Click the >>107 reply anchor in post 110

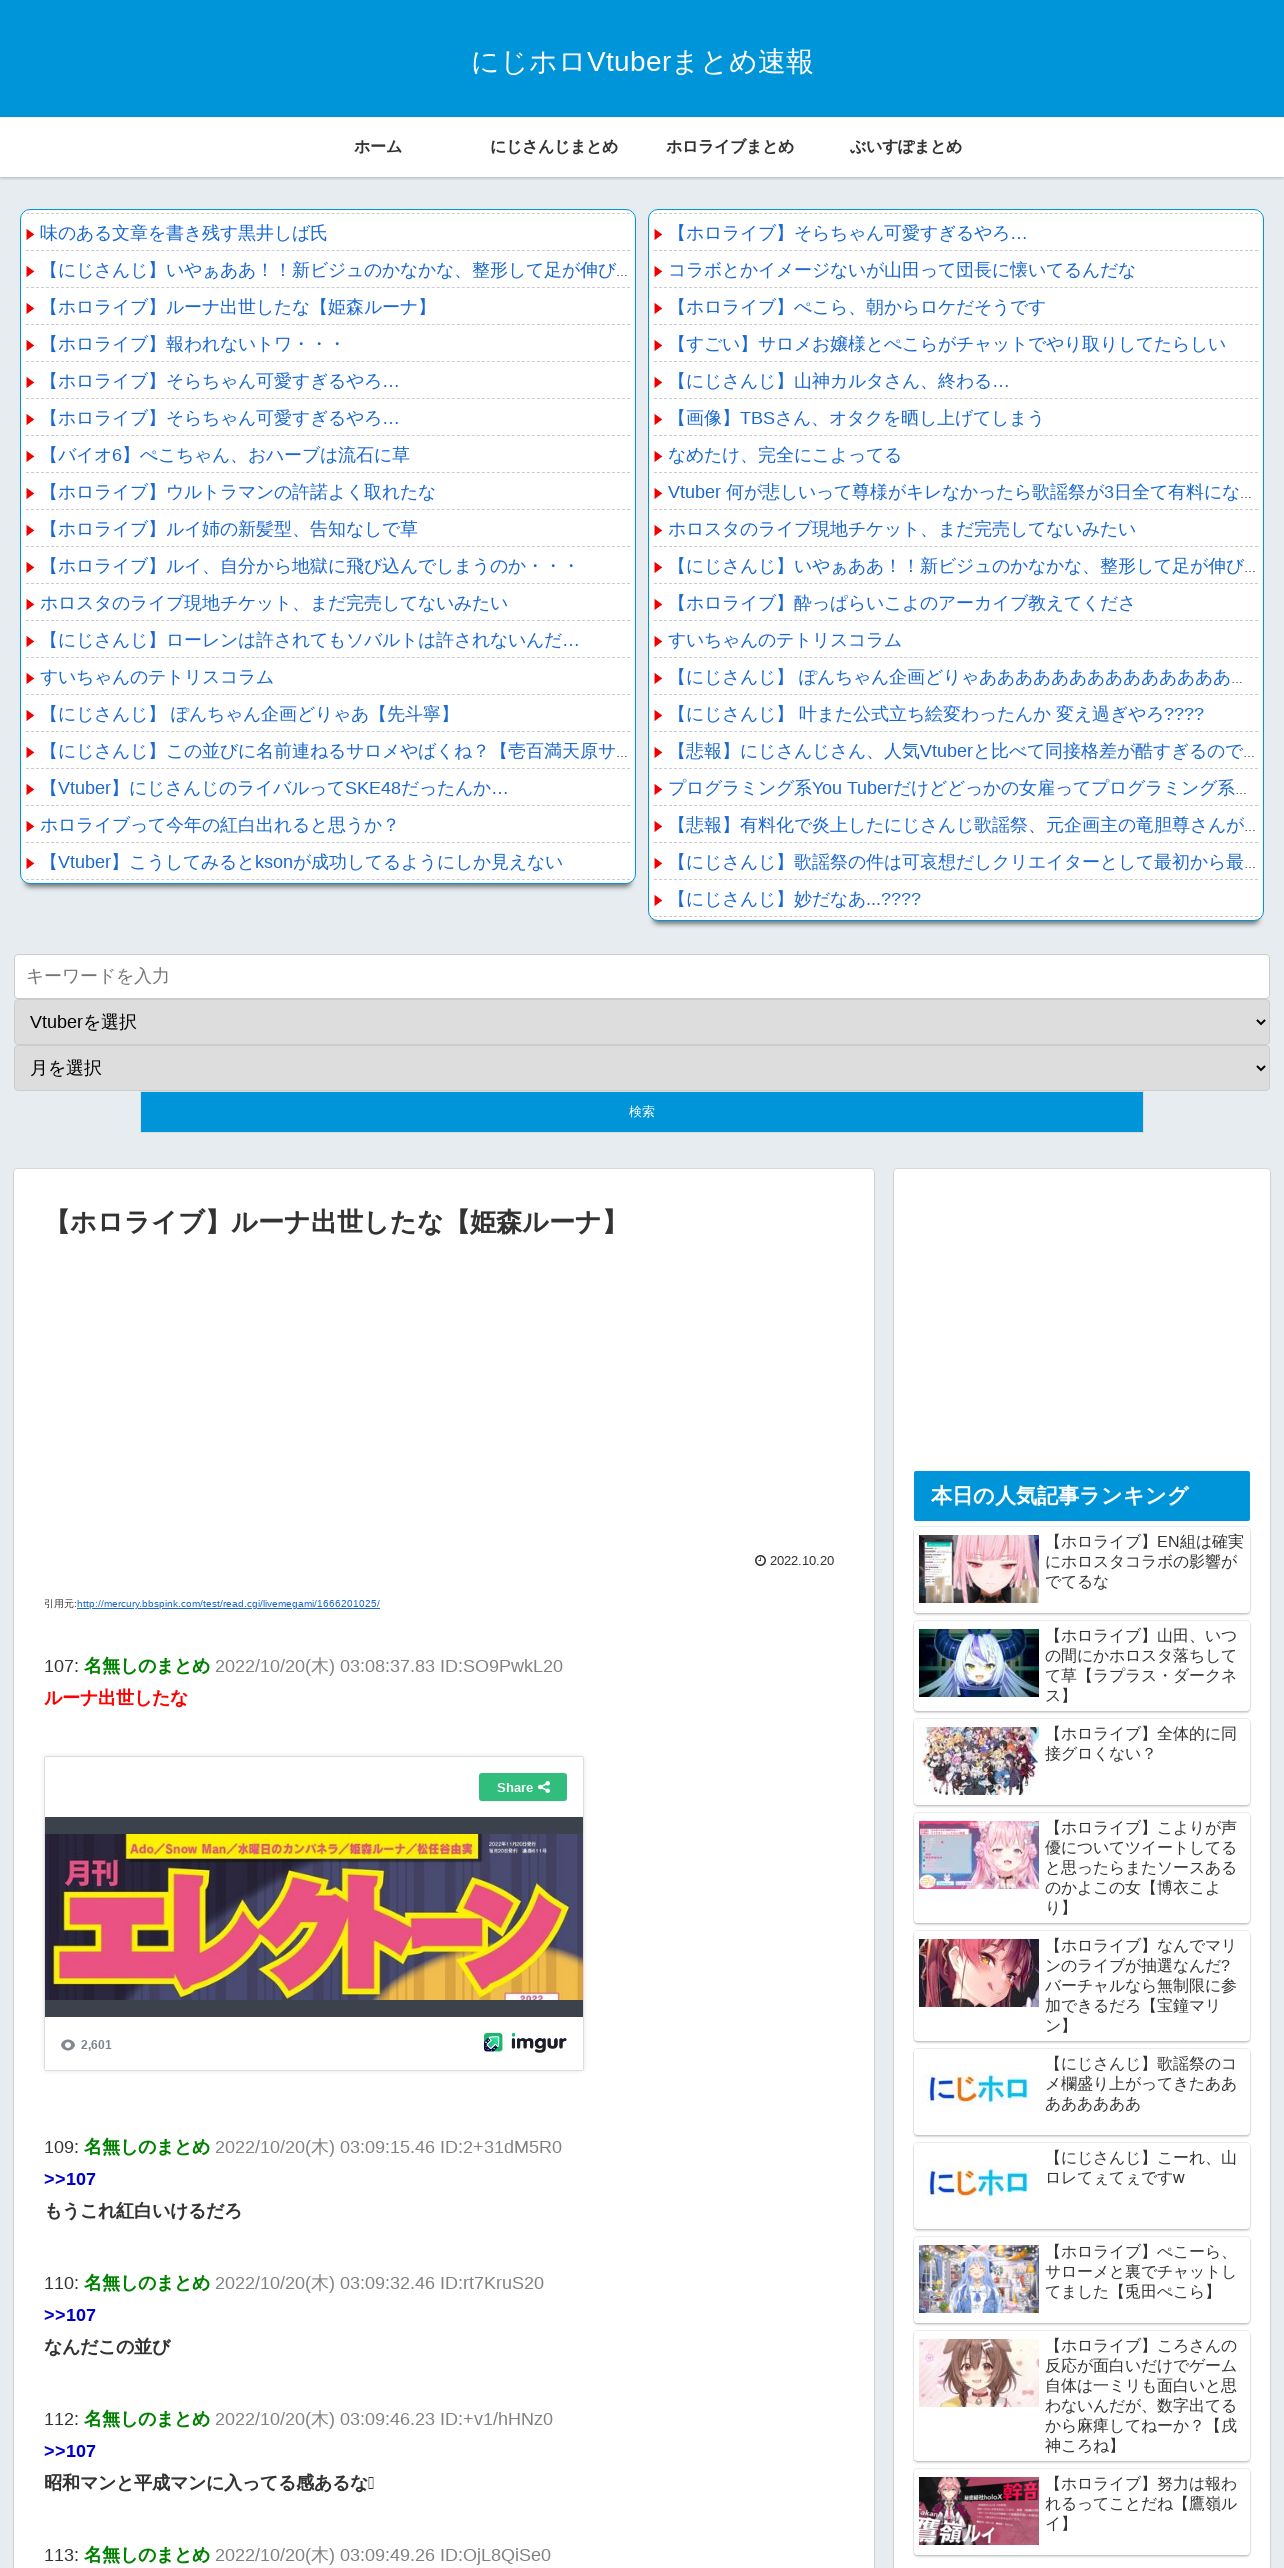click(x=70, y=2315)
